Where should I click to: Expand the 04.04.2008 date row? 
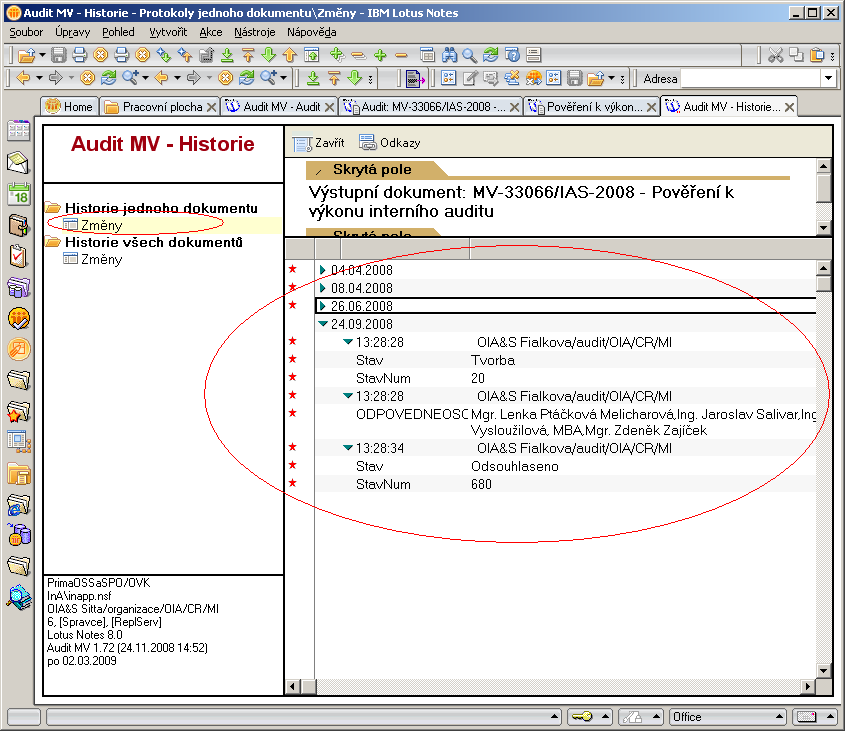point(323,270)
